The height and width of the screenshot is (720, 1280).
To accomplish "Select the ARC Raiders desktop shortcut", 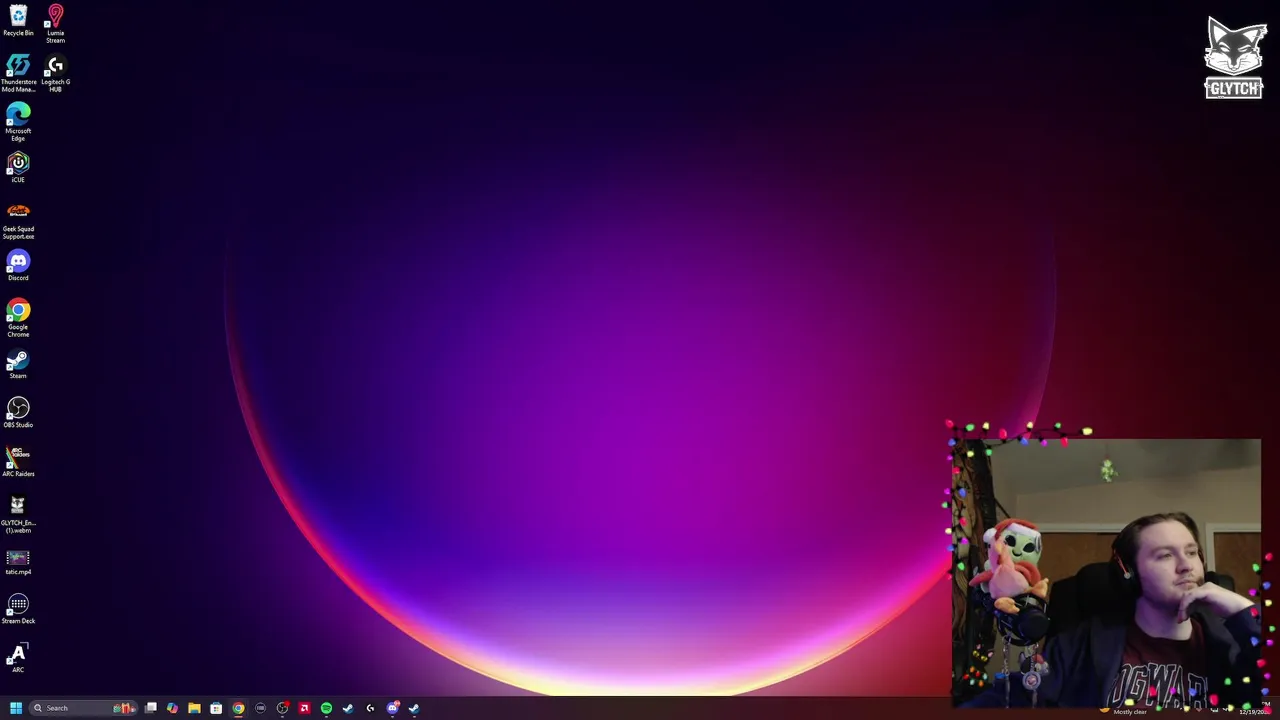I will pyautogui.click(x=18, y=461).
